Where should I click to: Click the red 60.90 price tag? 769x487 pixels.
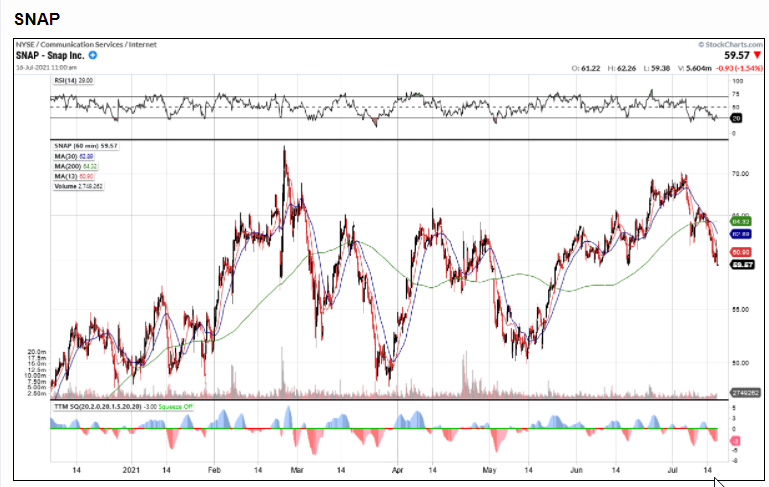[x=741, y=252]
